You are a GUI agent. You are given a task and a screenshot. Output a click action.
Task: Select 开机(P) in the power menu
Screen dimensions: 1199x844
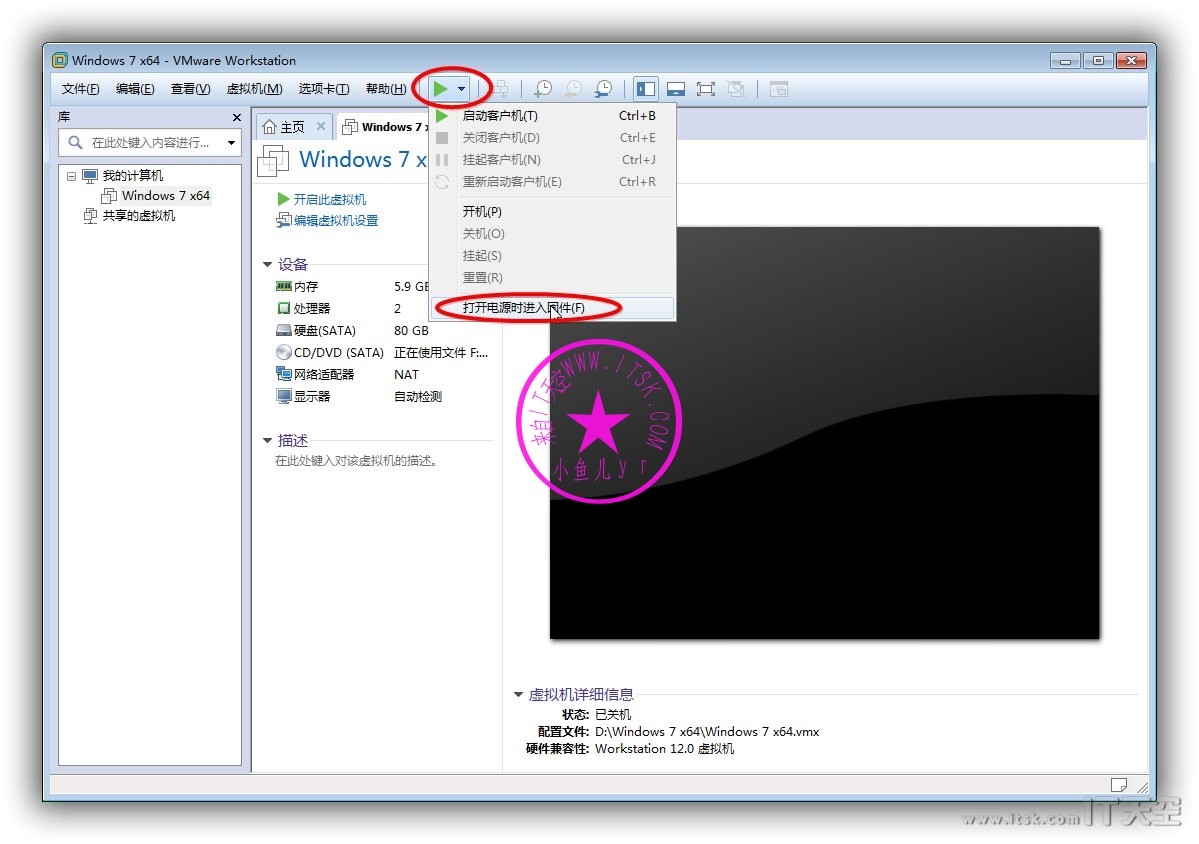pos(482,212)
